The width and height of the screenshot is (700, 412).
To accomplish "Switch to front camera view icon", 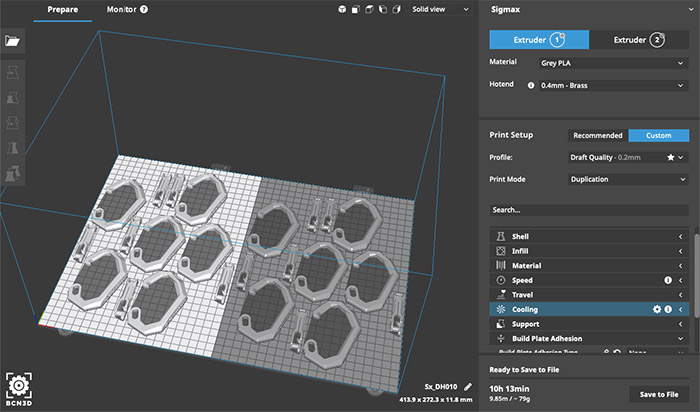I will pos(356,9).
